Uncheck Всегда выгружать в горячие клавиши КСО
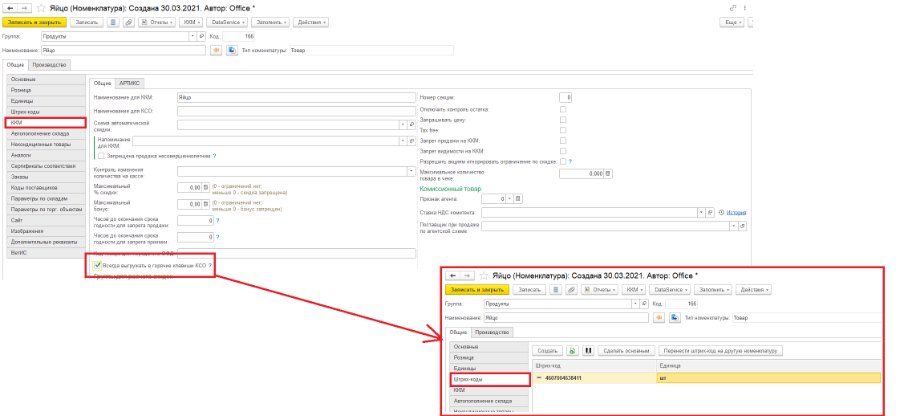This screenshot has width=900, height=416. pos(98,266)
